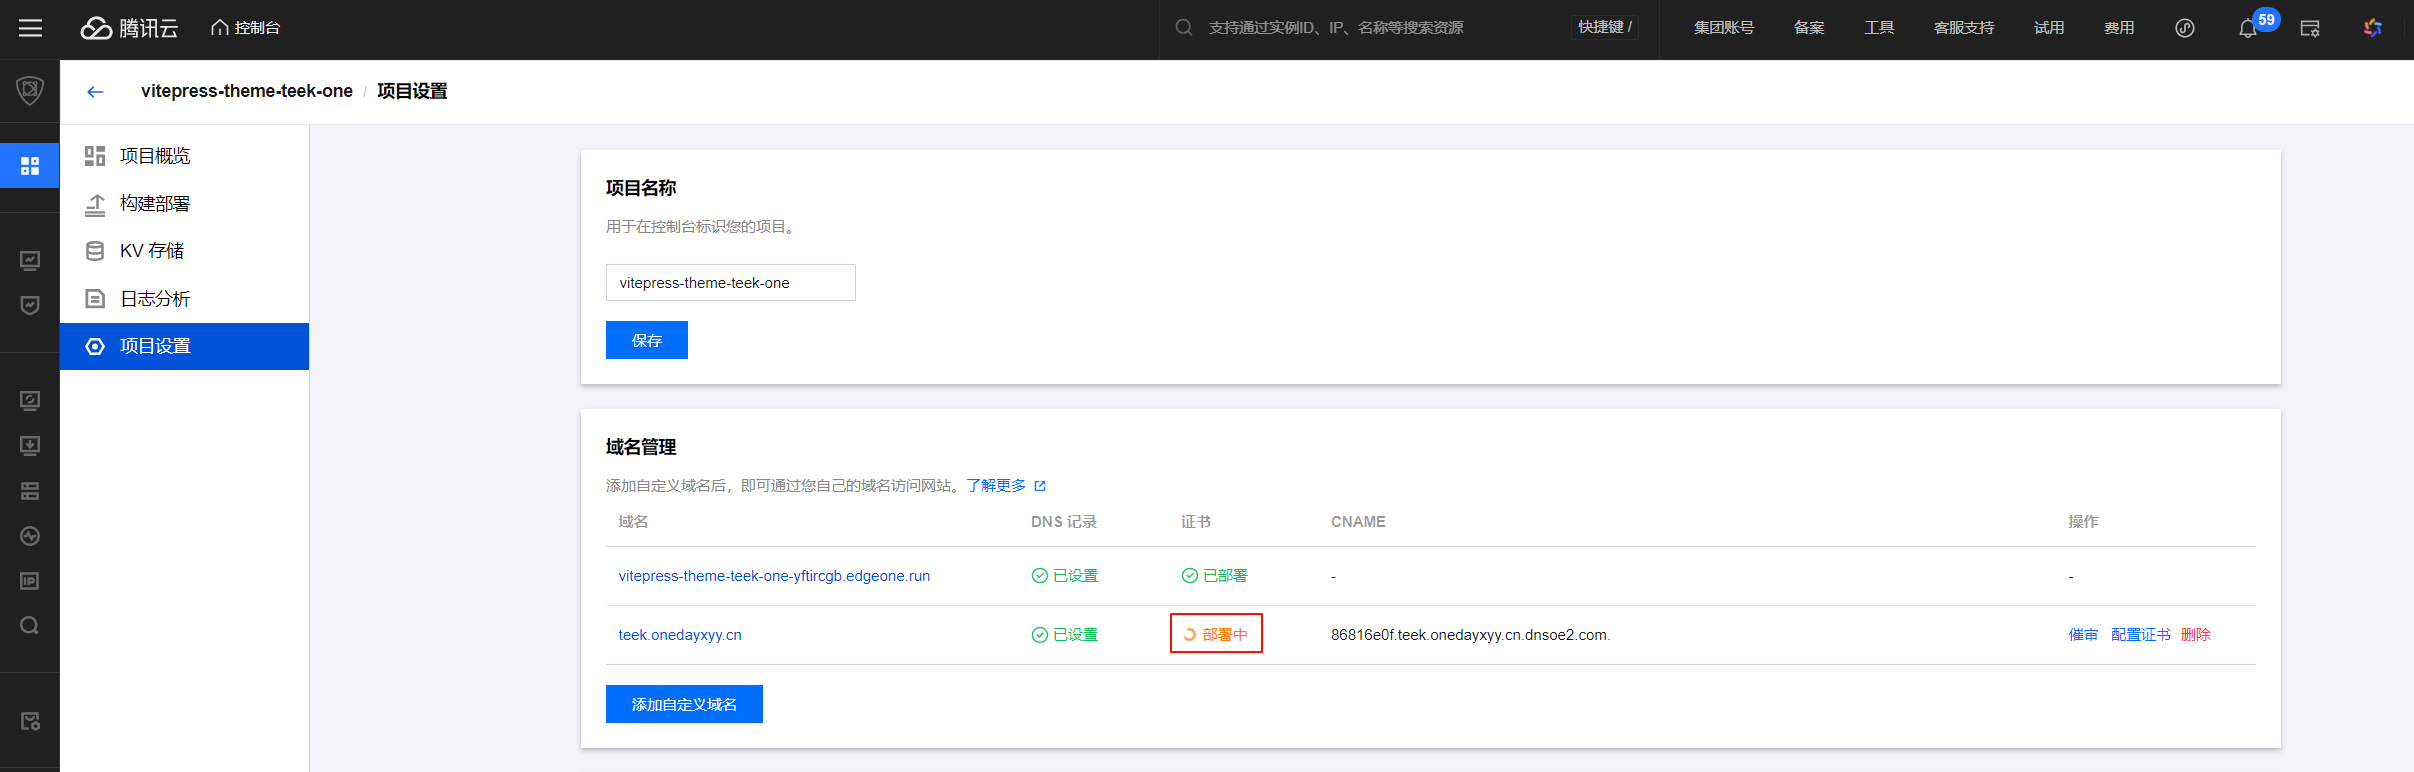This screenshot has width=2414, height=772.
Task: Click 配置证书 for custom domain
Action: tap(2140, 635)
